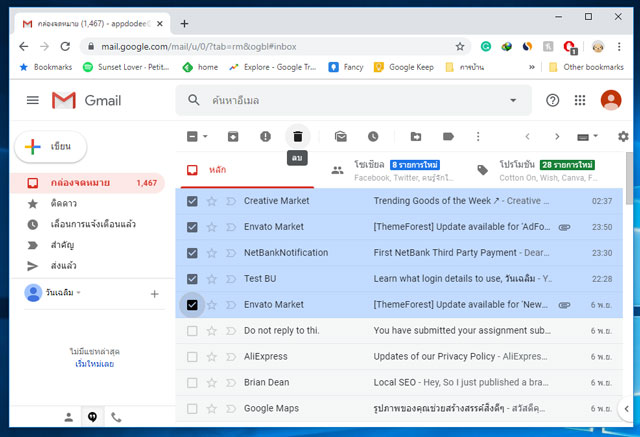This screenshot has height=437, width=640.
Task: Mark Test BU email as important
Action: [231, 279]
